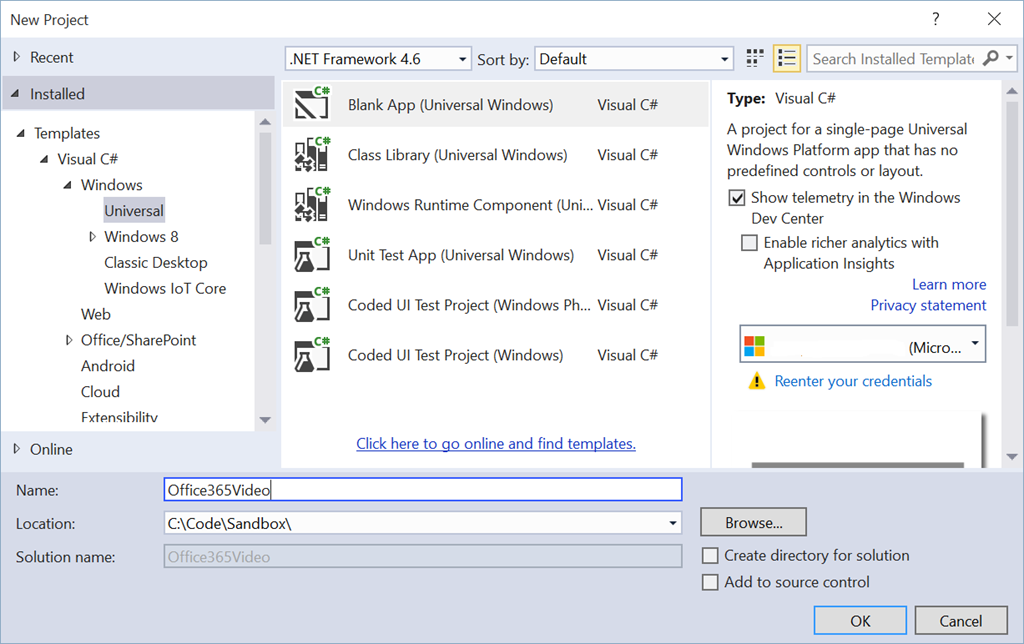Uncheck Show telemetry in Windows Dev Center
This screenshot has width=1024, height=644.
(737, 198)
